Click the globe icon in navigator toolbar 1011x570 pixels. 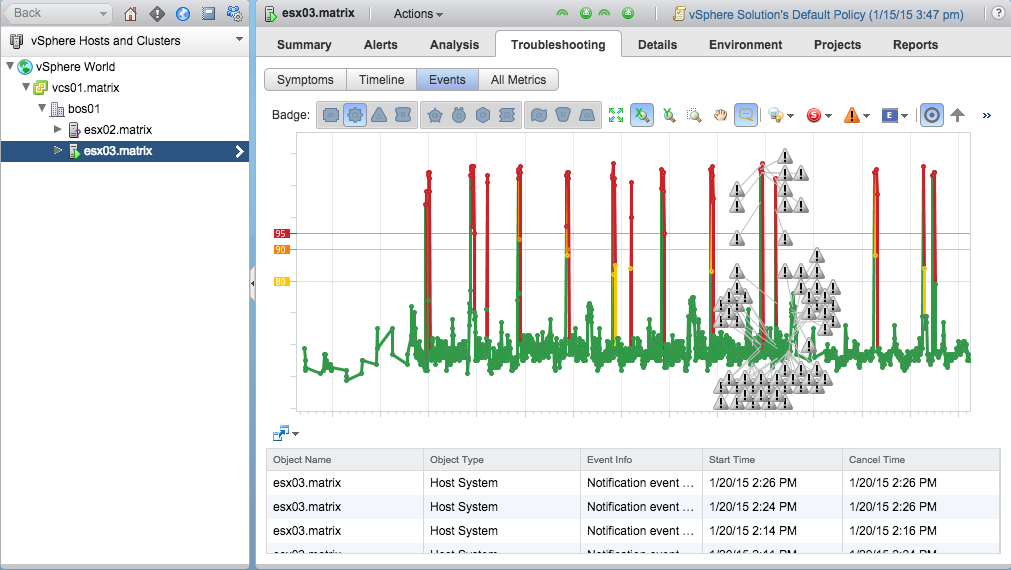click(x=182, y=14)
